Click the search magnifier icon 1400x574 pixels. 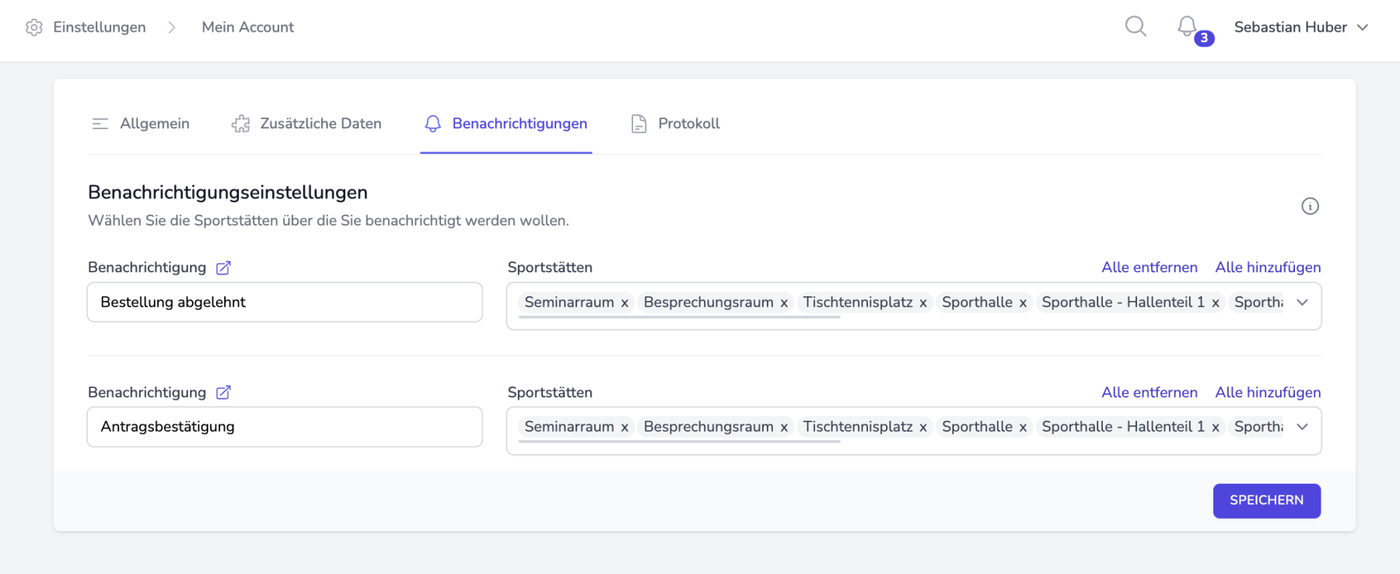pyautogui.click(x=1135, y=27)
